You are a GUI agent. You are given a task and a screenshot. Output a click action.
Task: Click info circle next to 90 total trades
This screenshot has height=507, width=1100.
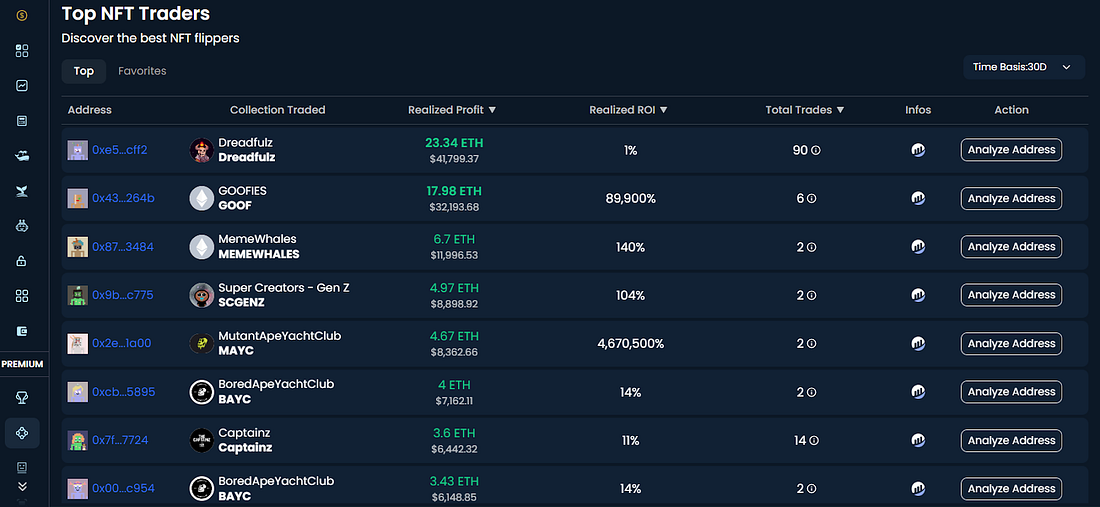click(816, 150)
